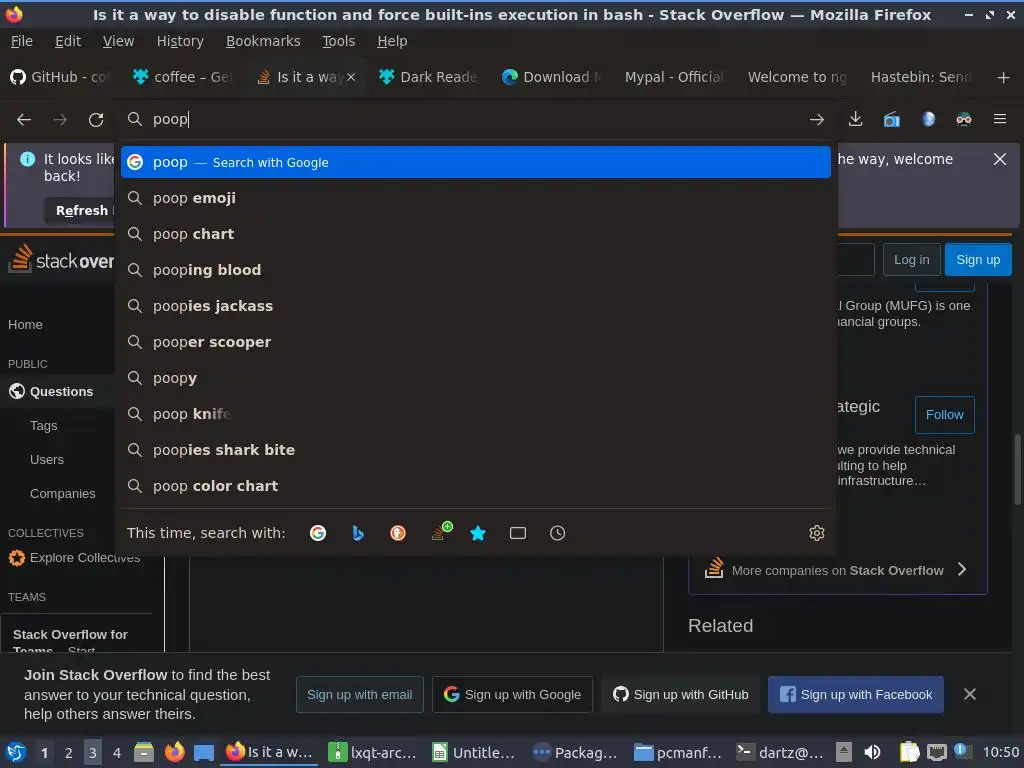Switch to virtual desktop 1

click(44, 752)
